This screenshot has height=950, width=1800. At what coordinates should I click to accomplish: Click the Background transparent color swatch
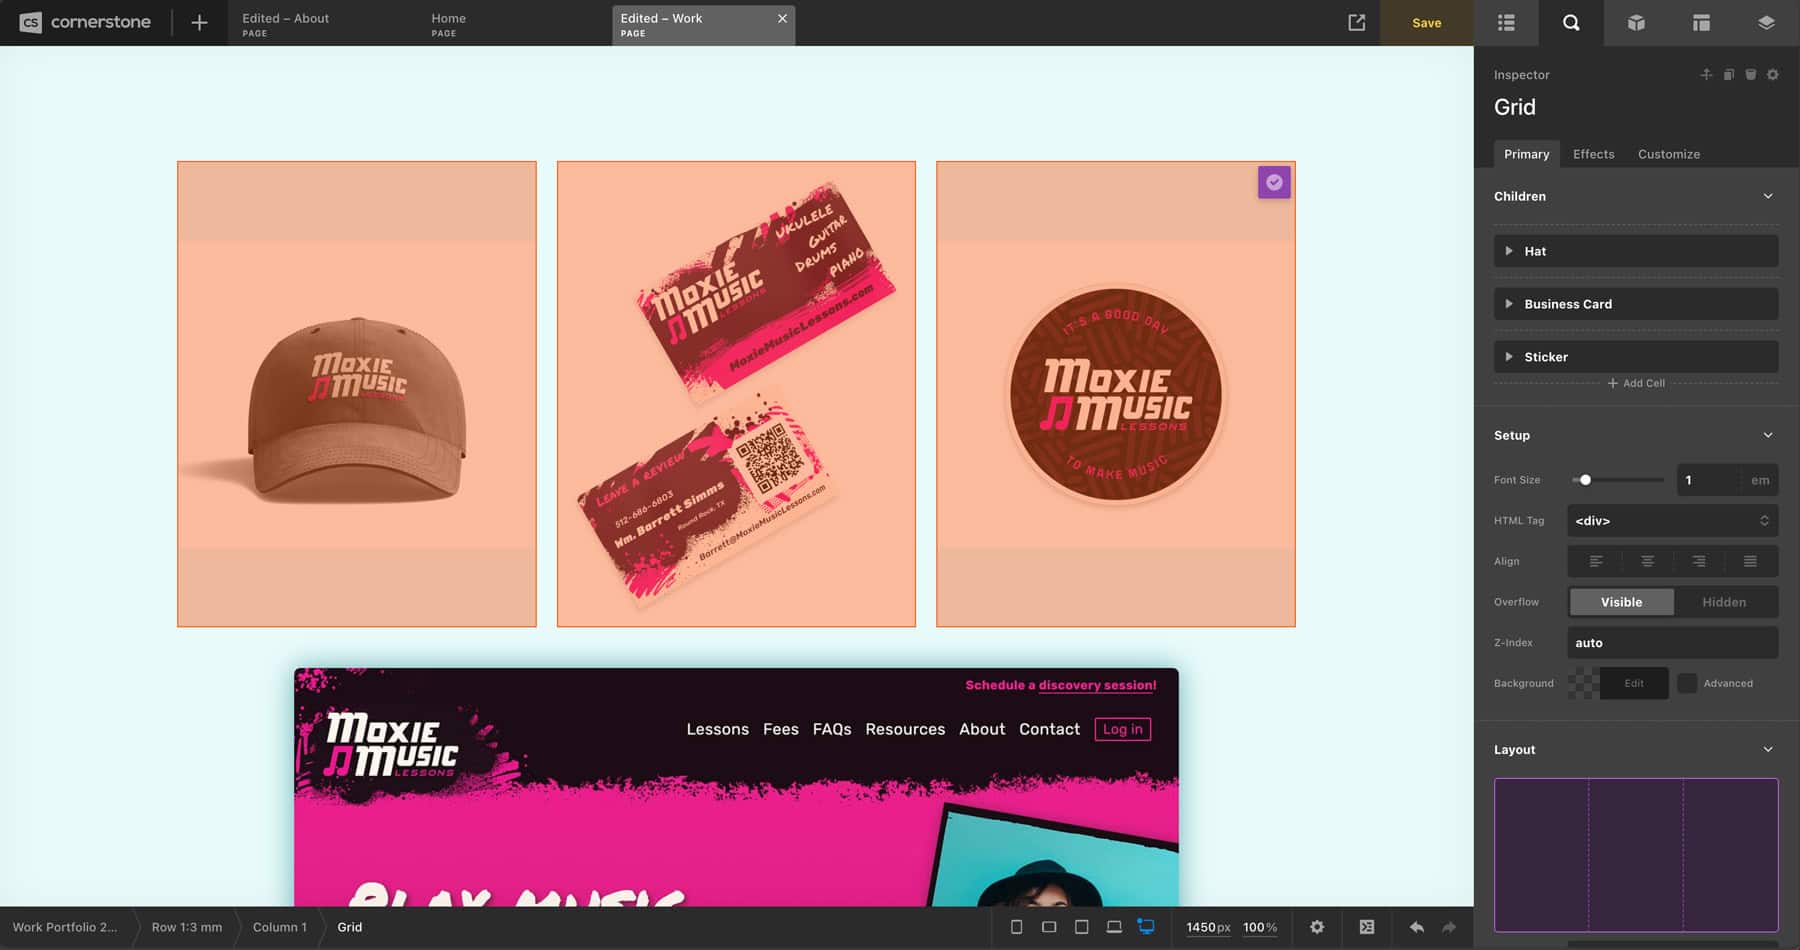pos(1583,683)
